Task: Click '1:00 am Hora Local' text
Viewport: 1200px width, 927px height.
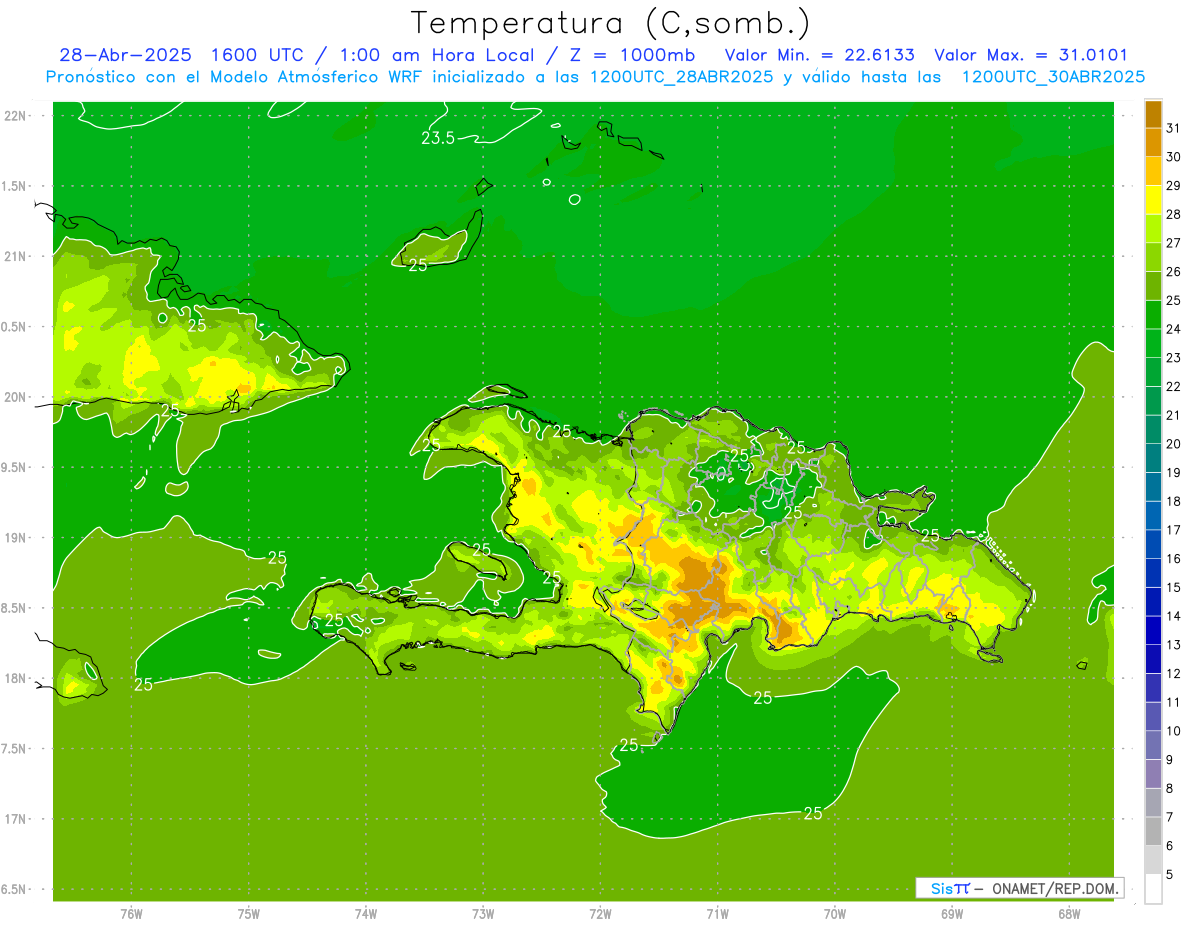Action: coord(437,56)
